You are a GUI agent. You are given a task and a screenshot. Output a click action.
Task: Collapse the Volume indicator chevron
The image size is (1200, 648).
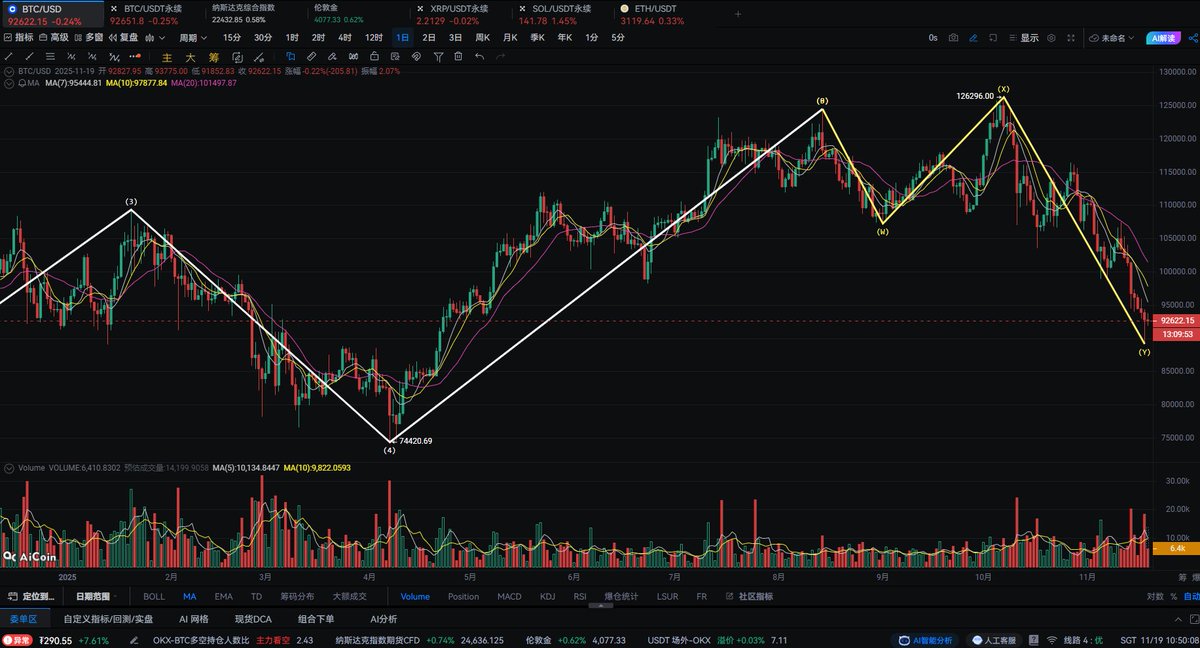coord(10,467)
